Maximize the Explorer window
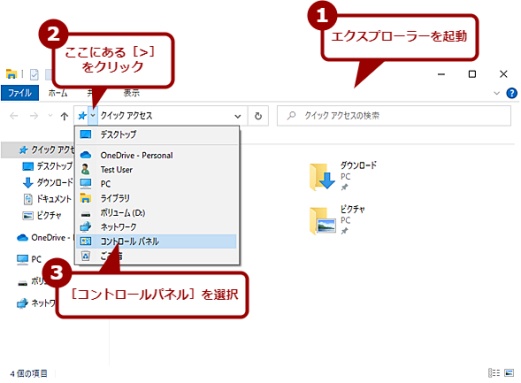Viewport: 521px width, 383px height. point(472,74)
